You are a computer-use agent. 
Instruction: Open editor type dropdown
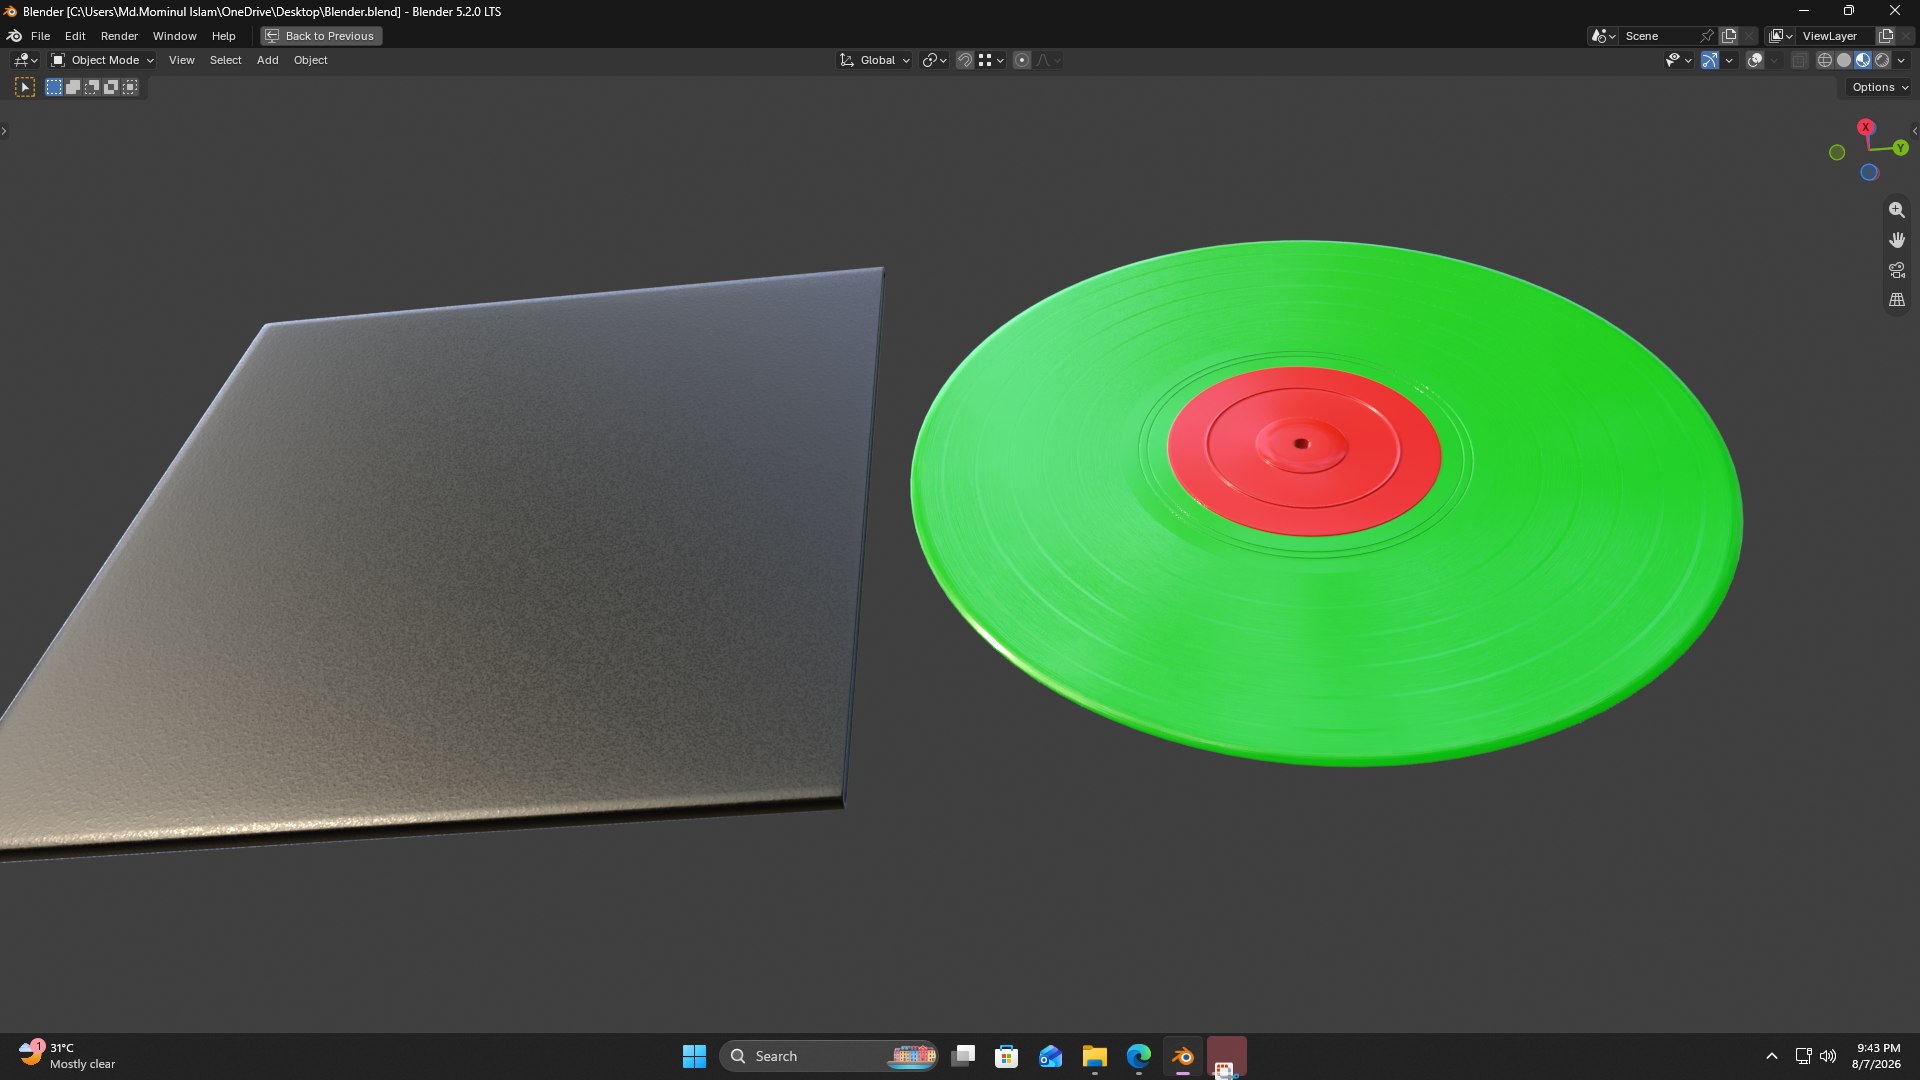[x=25, y=61]
